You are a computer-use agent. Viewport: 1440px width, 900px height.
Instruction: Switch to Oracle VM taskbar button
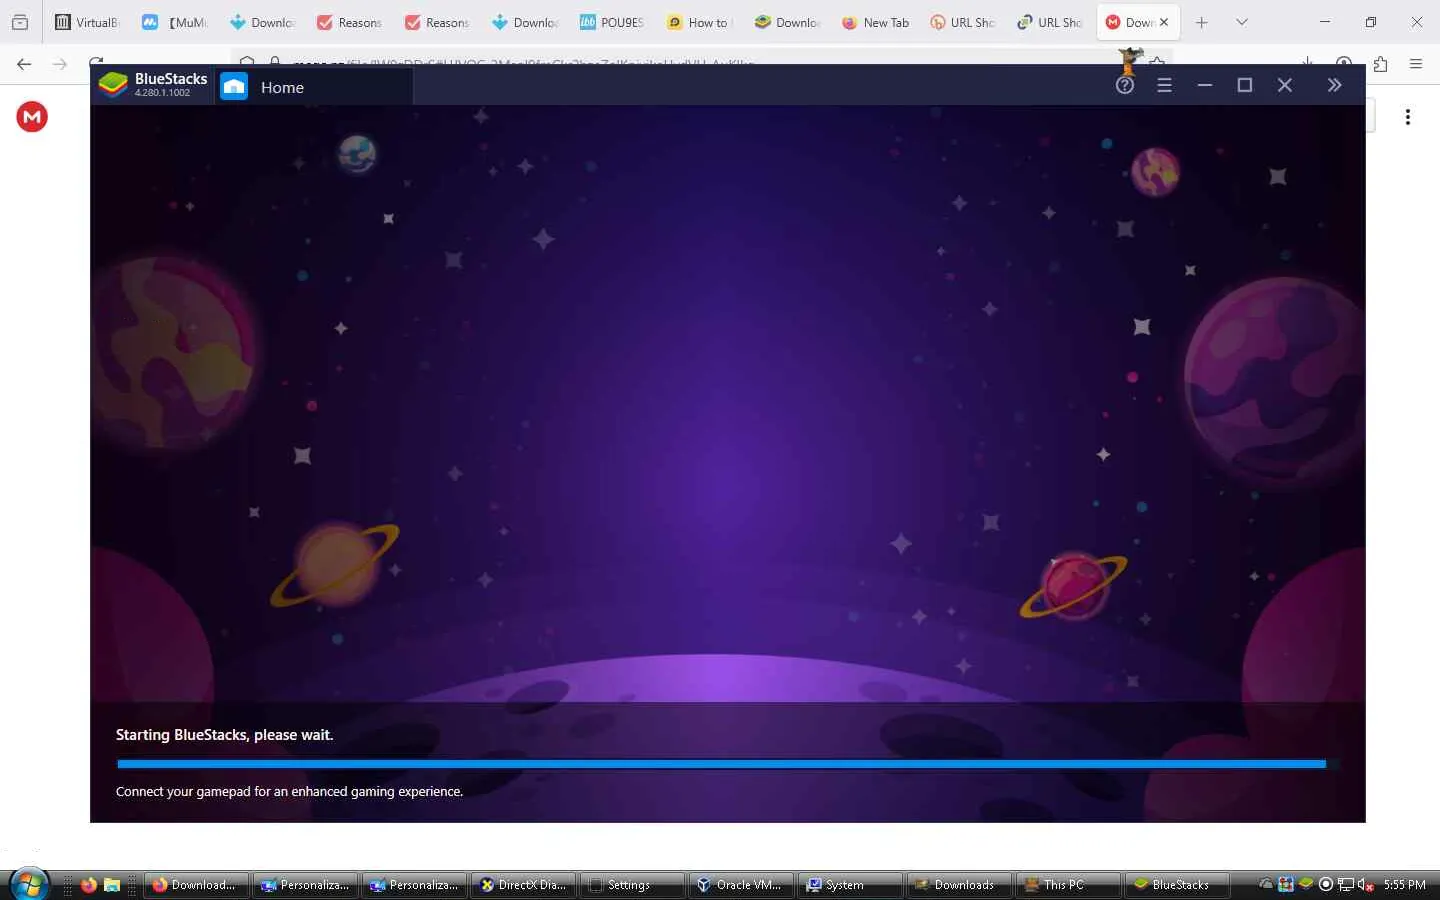(742, 885)
